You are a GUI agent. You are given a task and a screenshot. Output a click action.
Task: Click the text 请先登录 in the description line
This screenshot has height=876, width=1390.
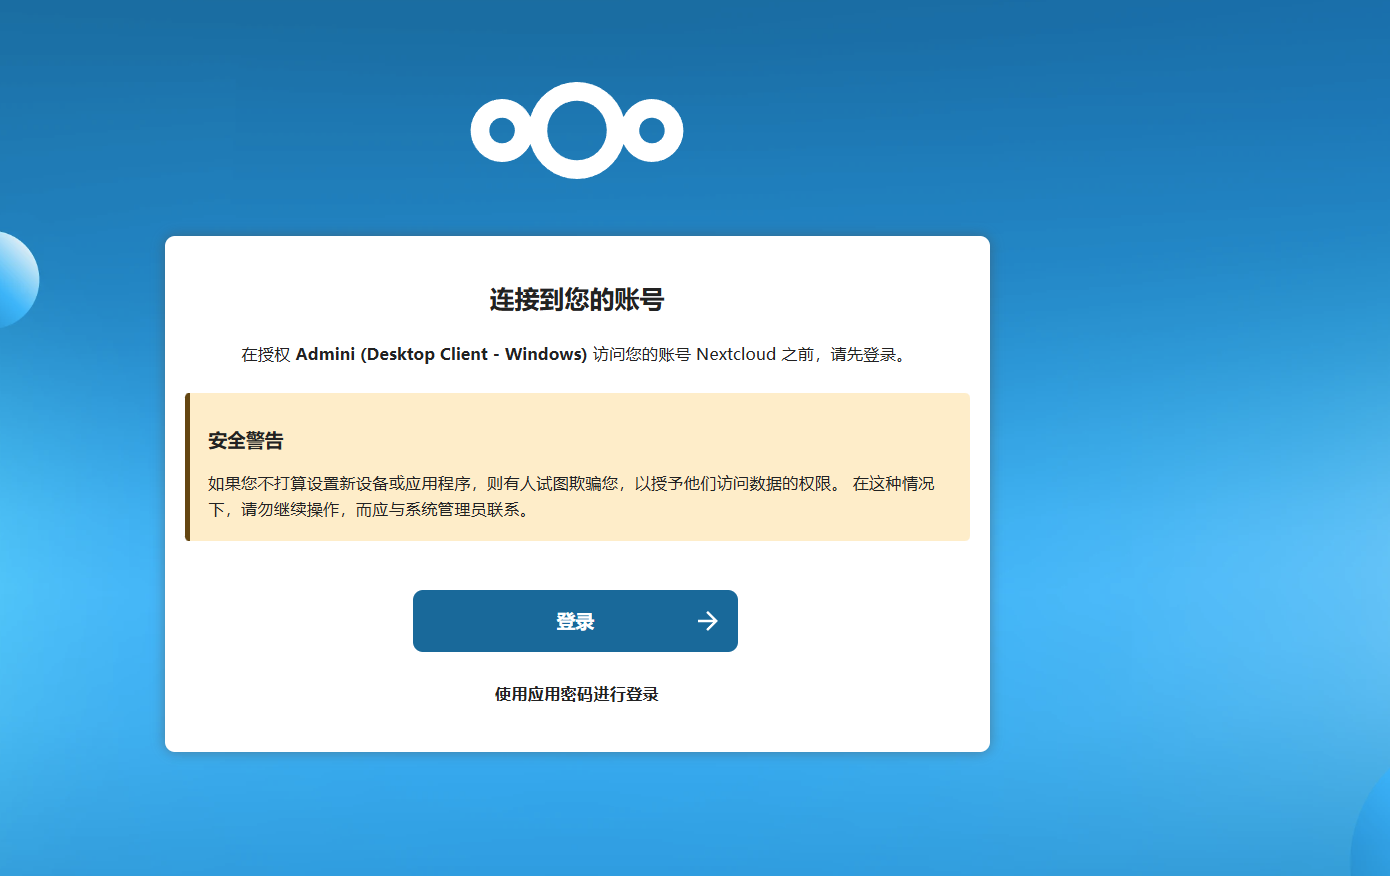coord(863,354)
